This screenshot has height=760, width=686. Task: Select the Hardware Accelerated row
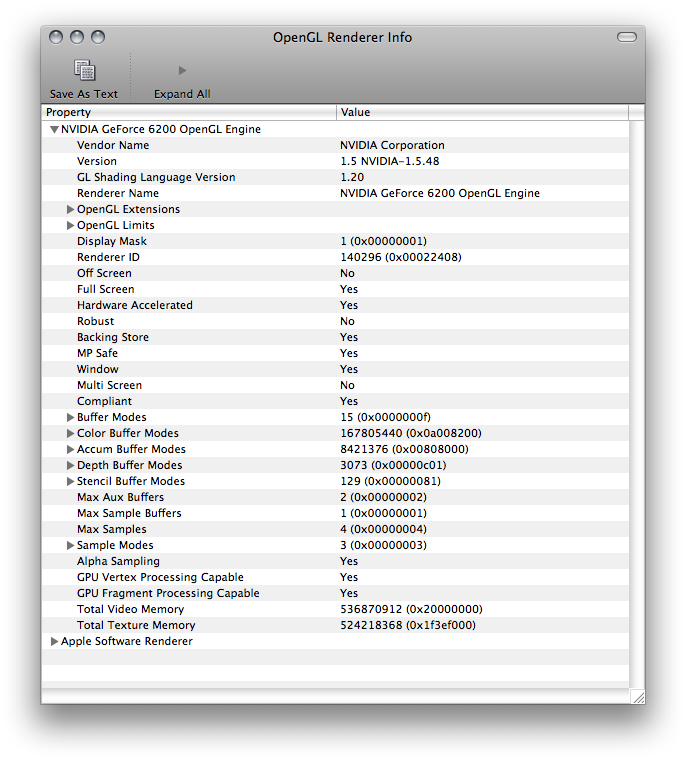tap(335, 305)
